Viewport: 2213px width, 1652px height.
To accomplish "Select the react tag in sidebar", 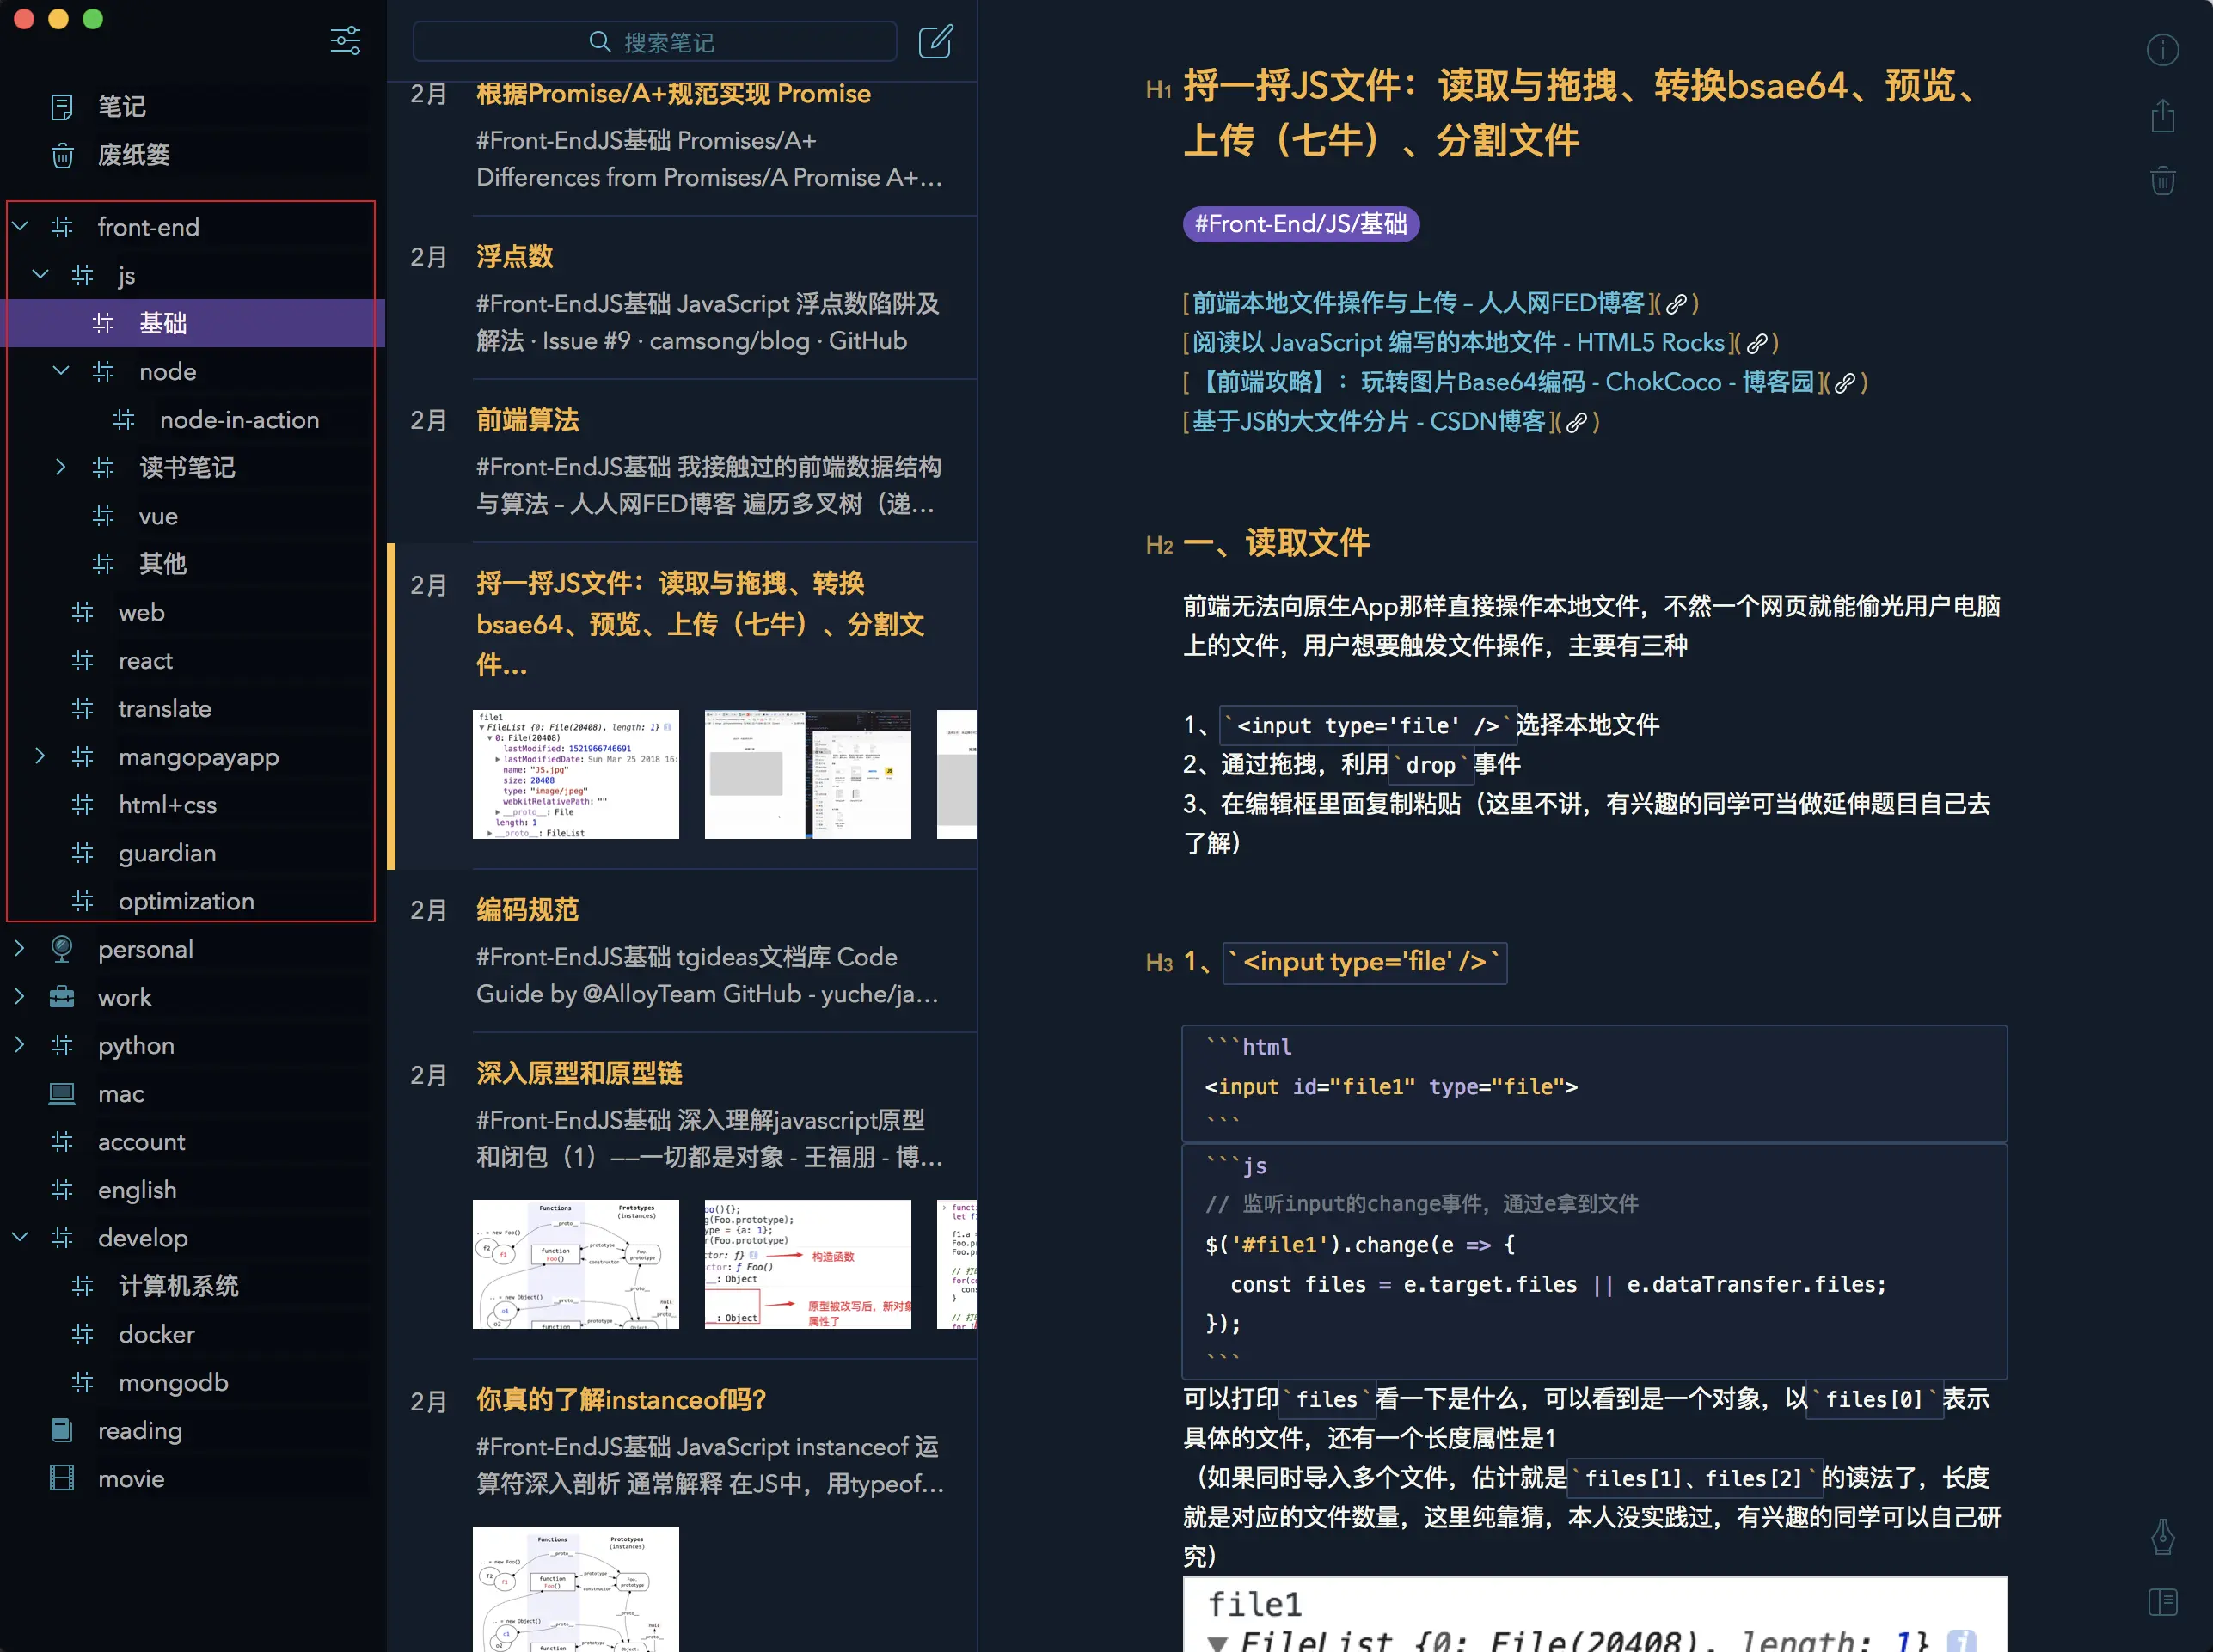I will tap(145, 660).
